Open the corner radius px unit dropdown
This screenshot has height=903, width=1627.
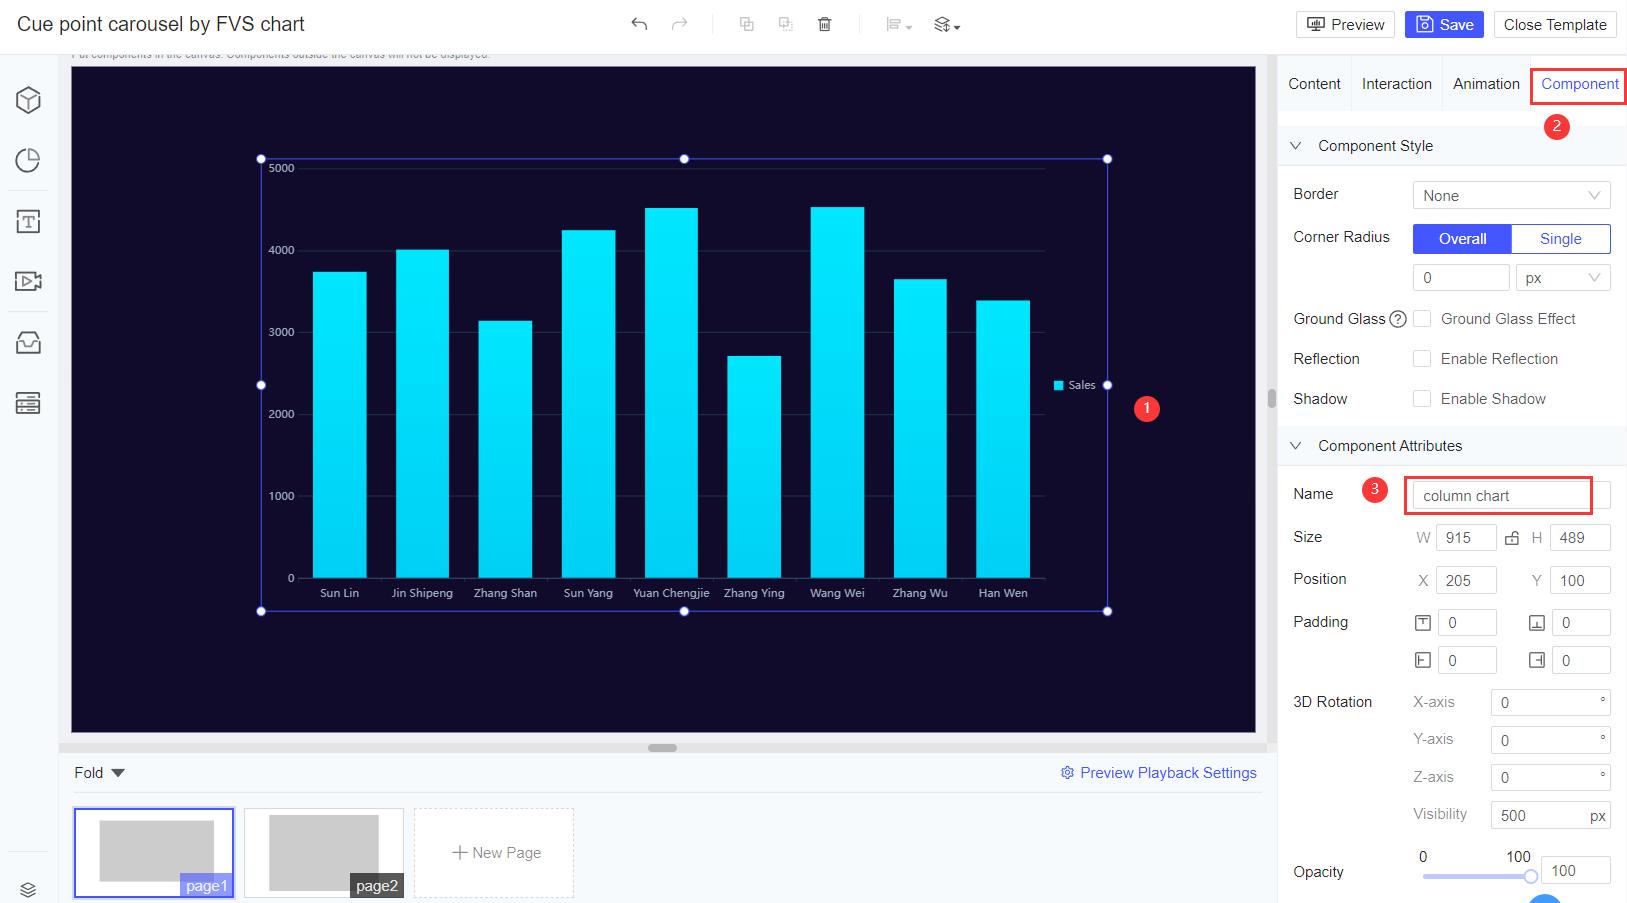(1562, 277)
